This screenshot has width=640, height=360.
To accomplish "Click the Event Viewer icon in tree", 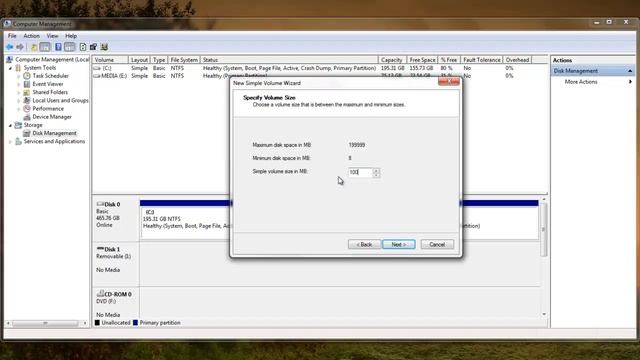I will tap(27, 84).
